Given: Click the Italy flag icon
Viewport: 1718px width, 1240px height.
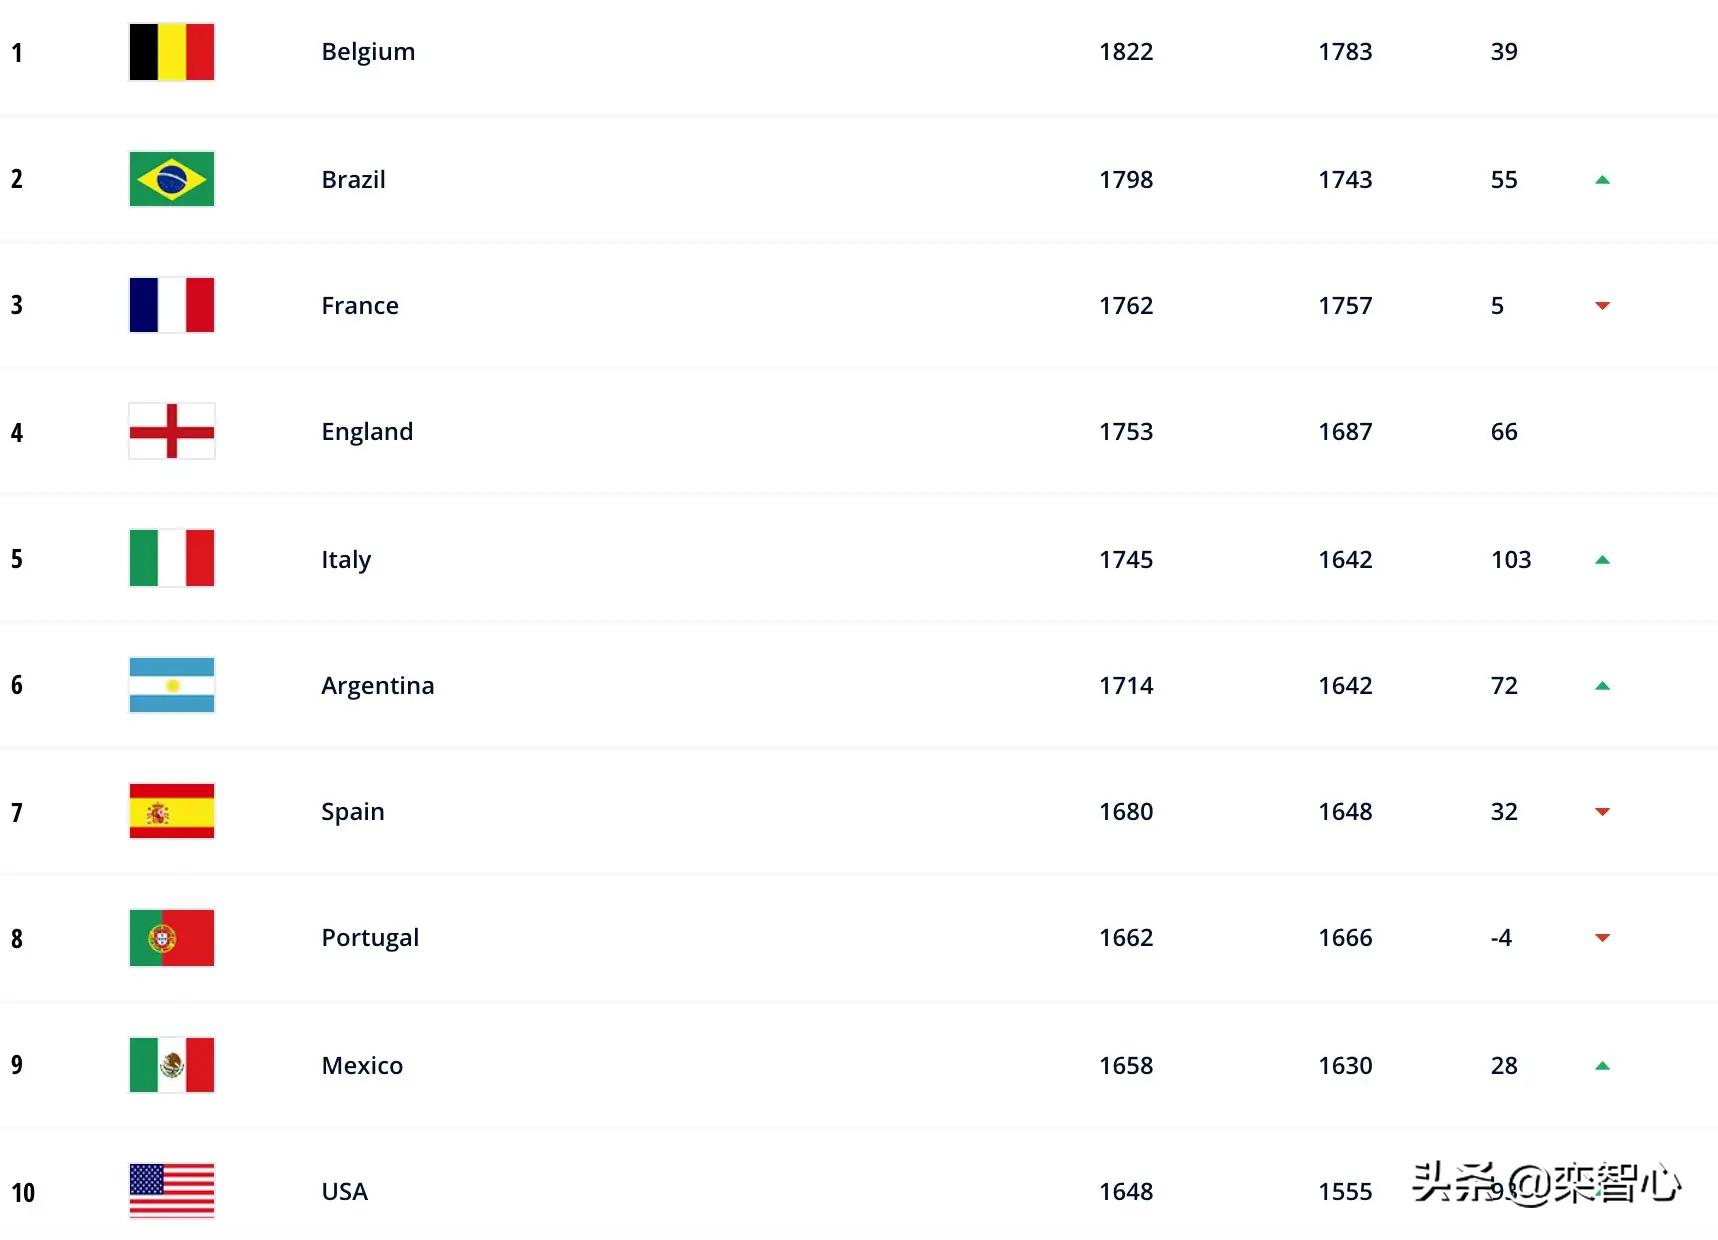Looking at the screenshot, I should [x=171, y=558].
